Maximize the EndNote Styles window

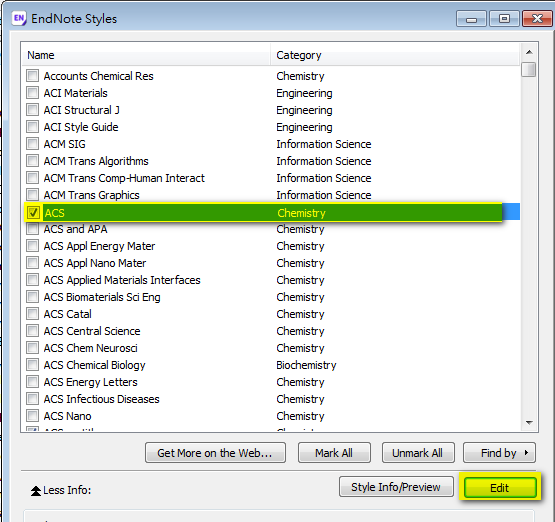pyautogui.click(x=504, y=19)
